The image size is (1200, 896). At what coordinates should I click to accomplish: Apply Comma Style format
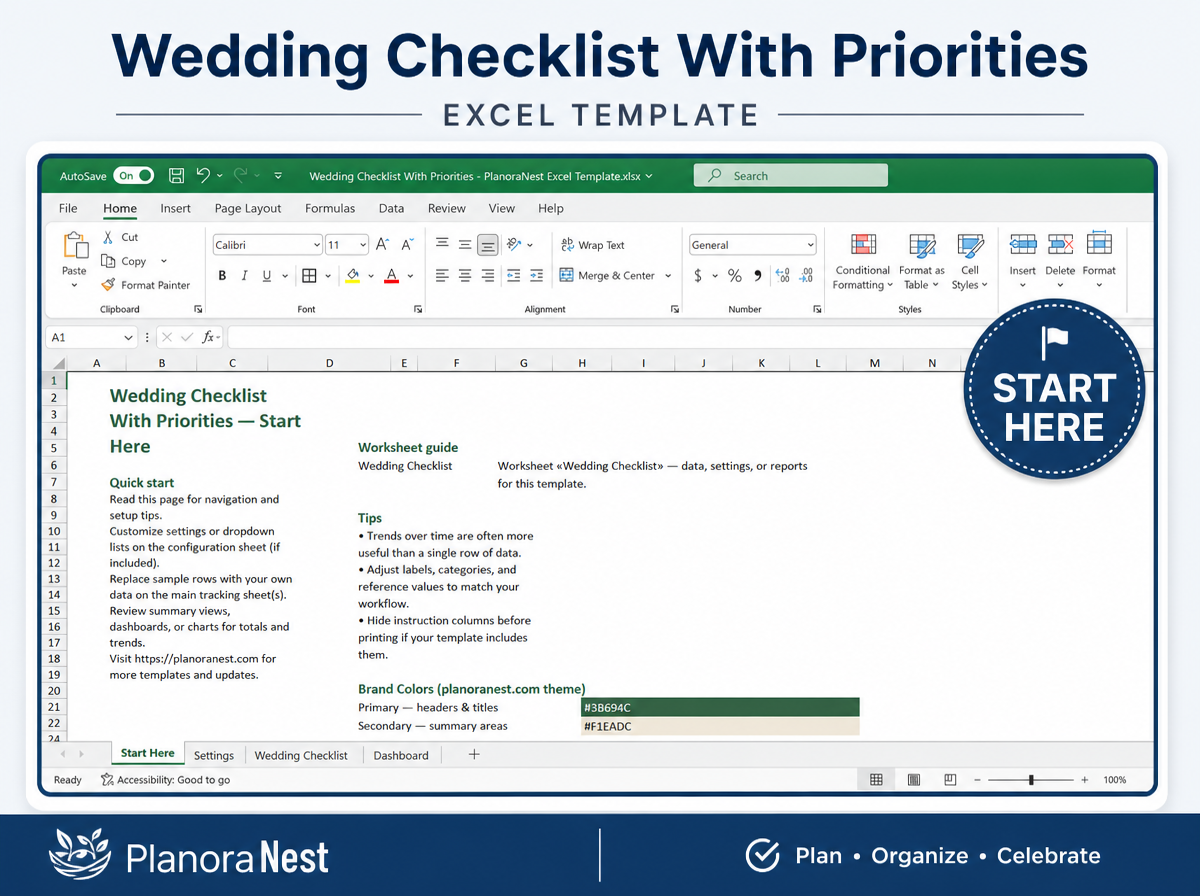pyautogui.click(x=757, y=276)
